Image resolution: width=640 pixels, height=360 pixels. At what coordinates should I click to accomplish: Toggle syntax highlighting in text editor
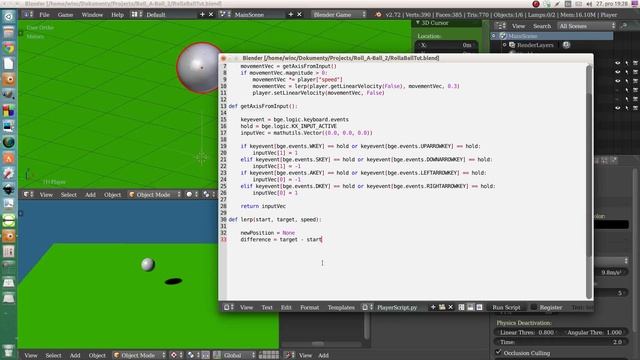[479, 307]
